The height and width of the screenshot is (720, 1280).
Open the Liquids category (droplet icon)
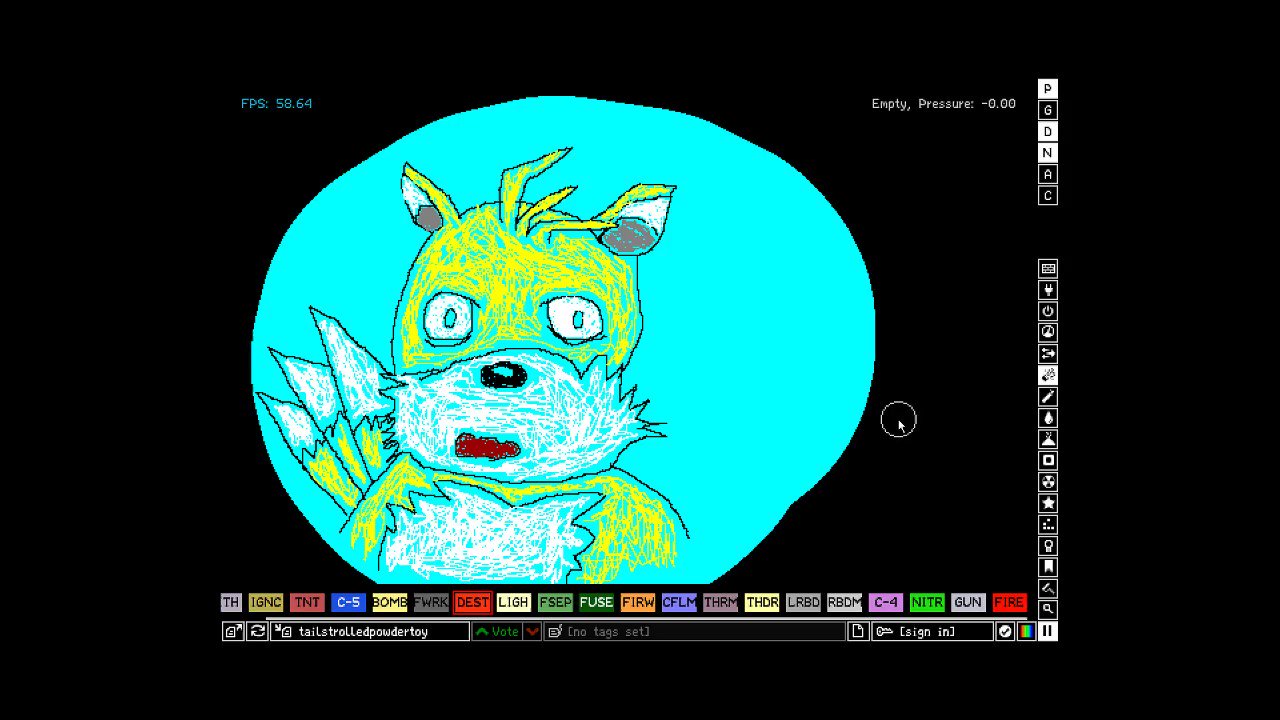pyautogui.click(x=1048, y=418)
